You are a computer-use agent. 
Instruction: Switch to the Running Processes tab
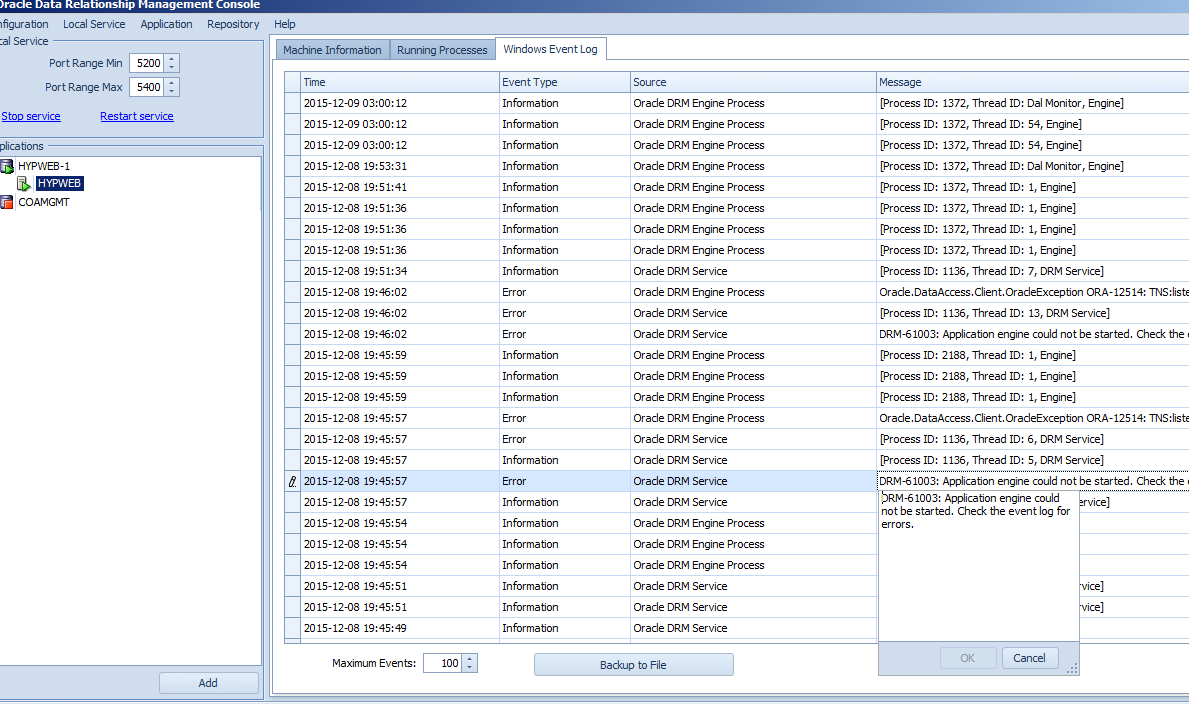click(x=442, y=50)
